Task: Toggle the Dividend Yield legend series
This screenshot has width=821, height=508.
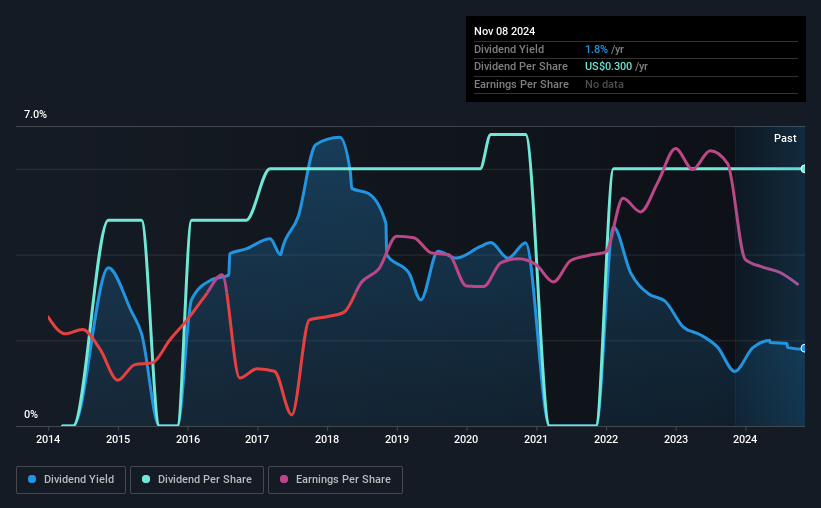Action: tap(71, 480)
